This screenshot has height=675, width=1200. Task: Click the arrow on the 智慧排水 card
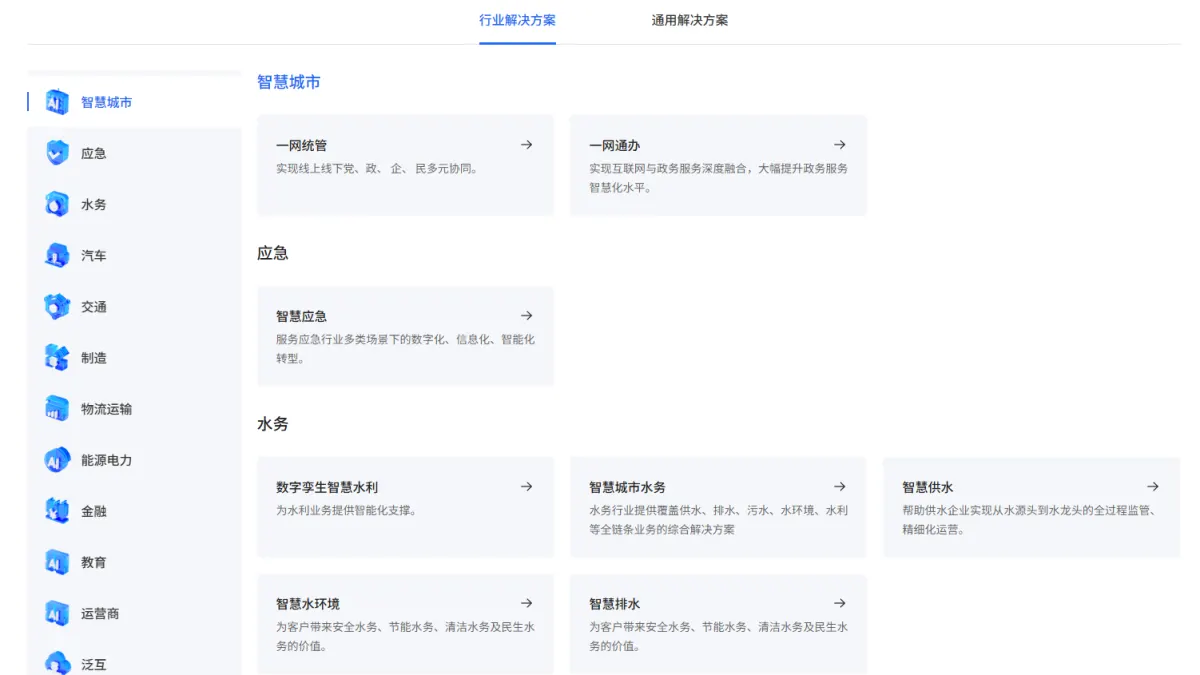pos(840,604)
